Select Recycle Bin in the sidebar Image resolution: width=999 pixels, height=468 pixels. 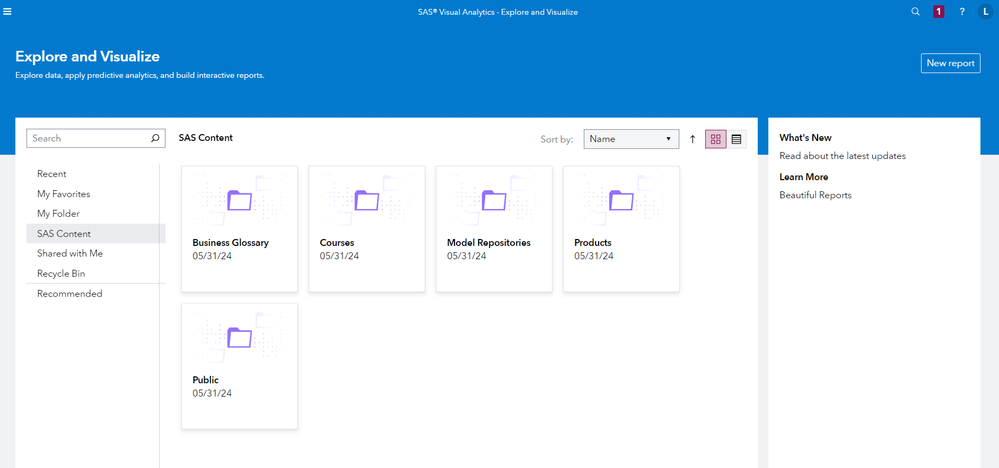(96, 274)
